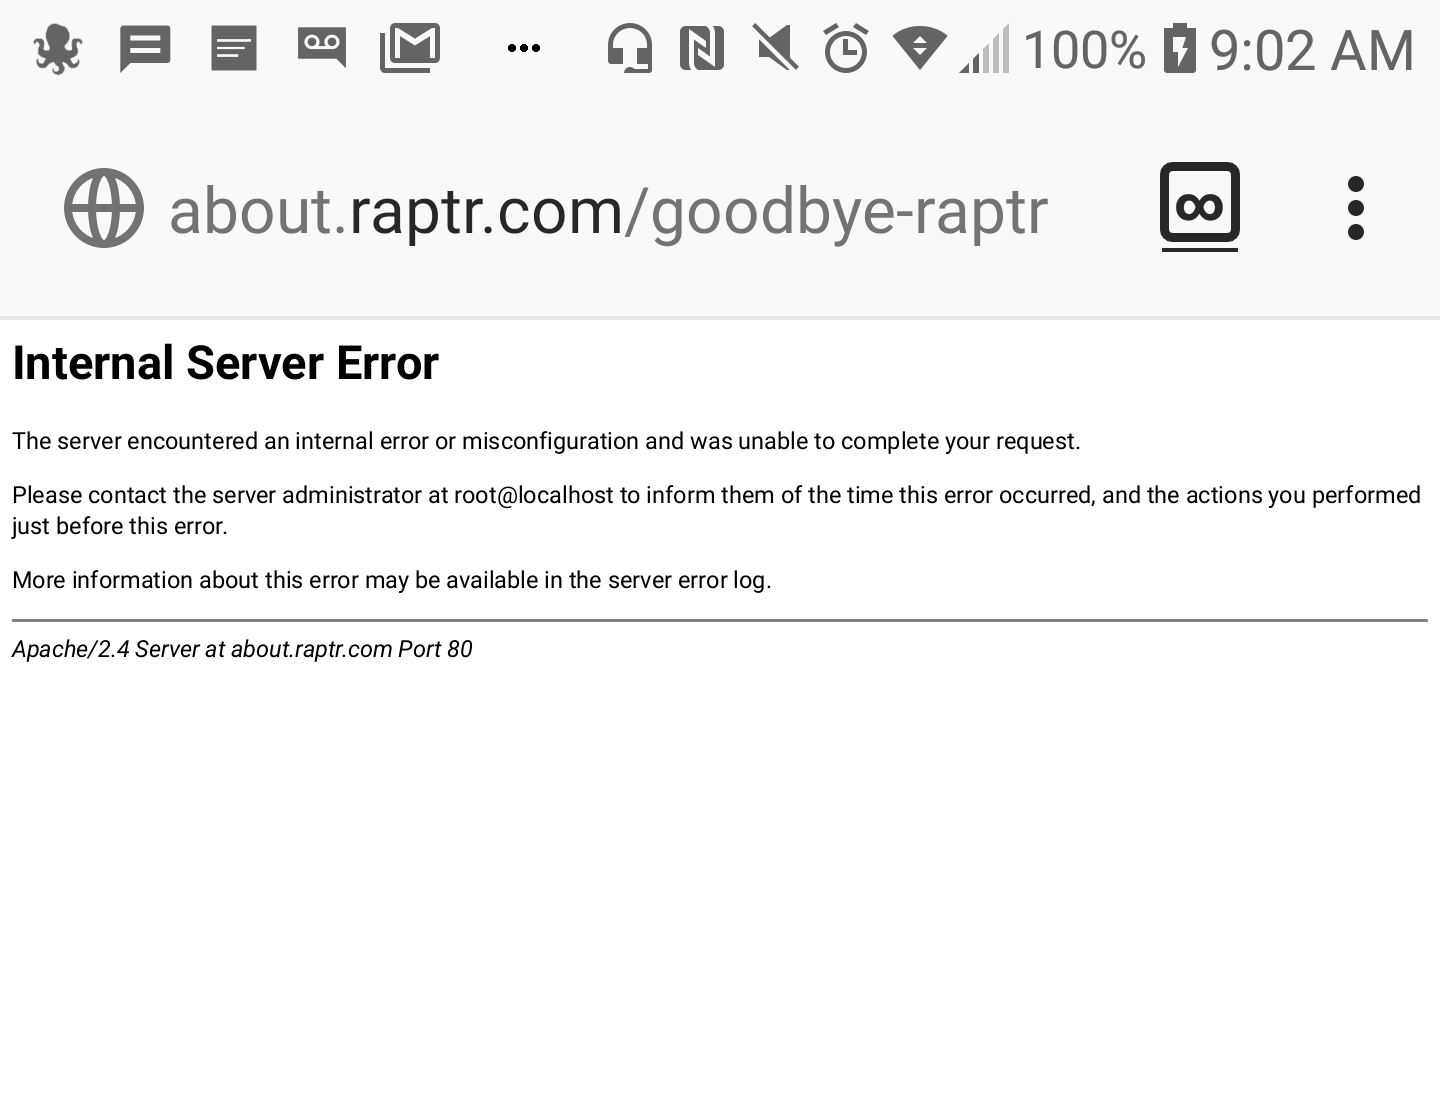Tap the cellular signal bars icon
This screenshot has width=1440, height=1113.
tap(985, 49)
